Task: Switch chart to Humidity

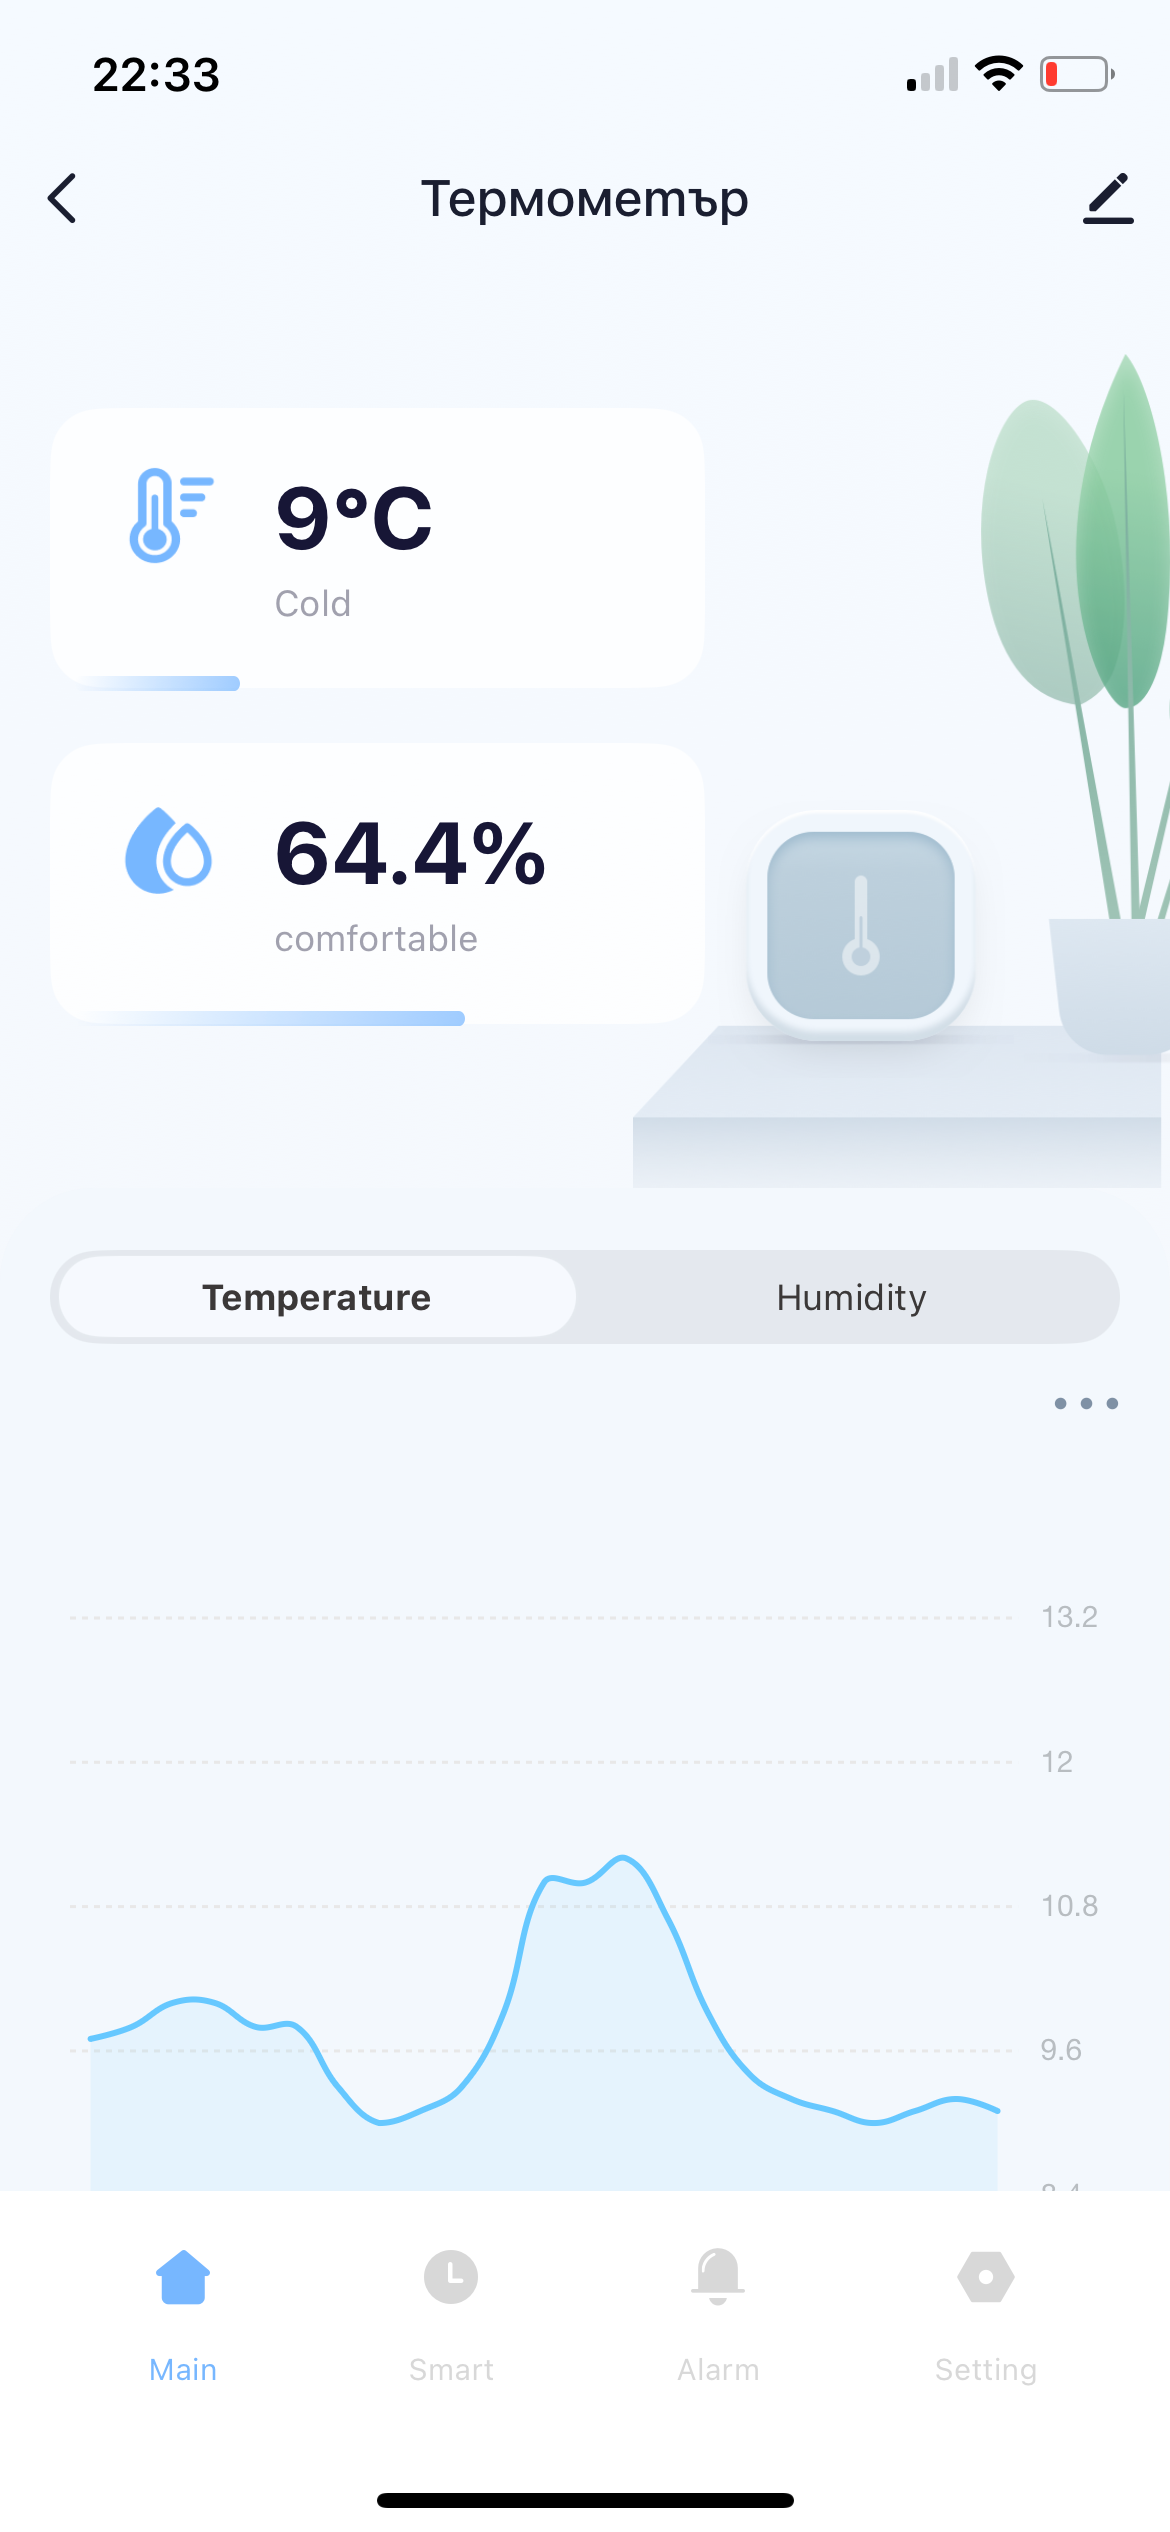Action: pyautogui.click(x=851, y=1297)
